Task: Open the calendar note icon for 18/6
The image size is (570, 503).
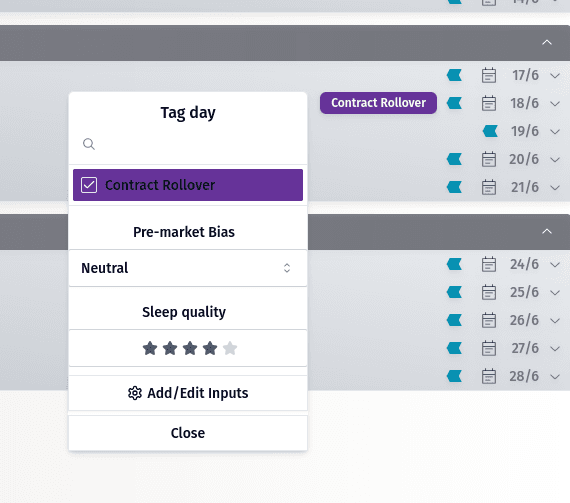Action: [x=489, y=103]
